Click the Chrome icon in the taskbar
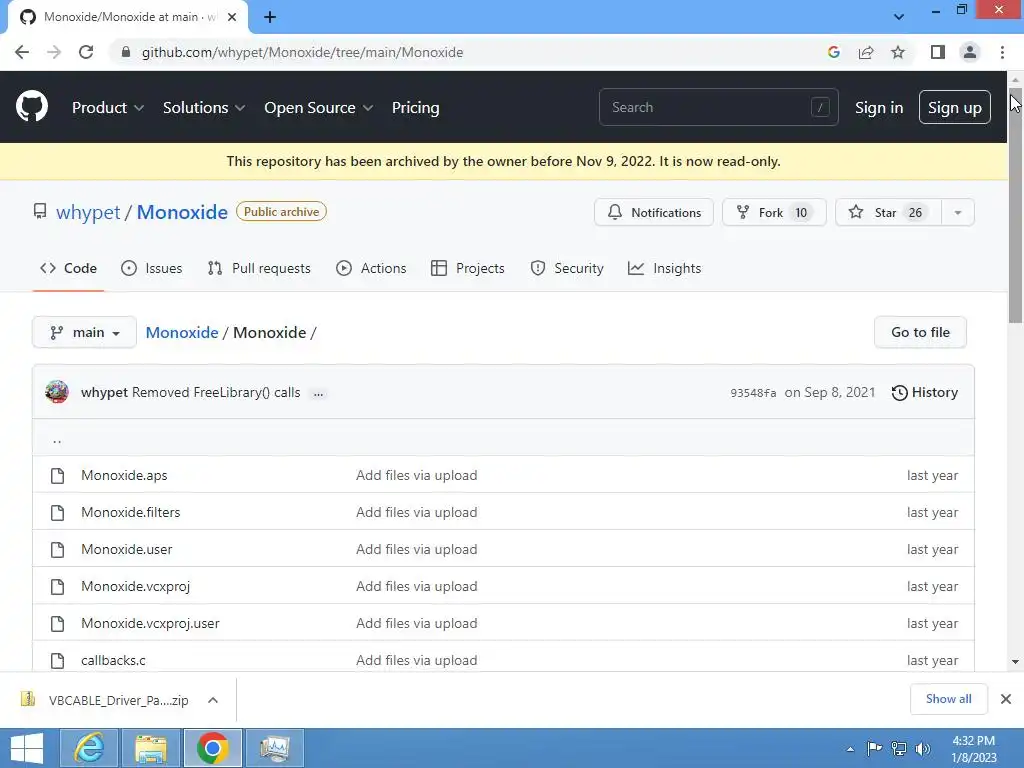 [x=213, y=748]
